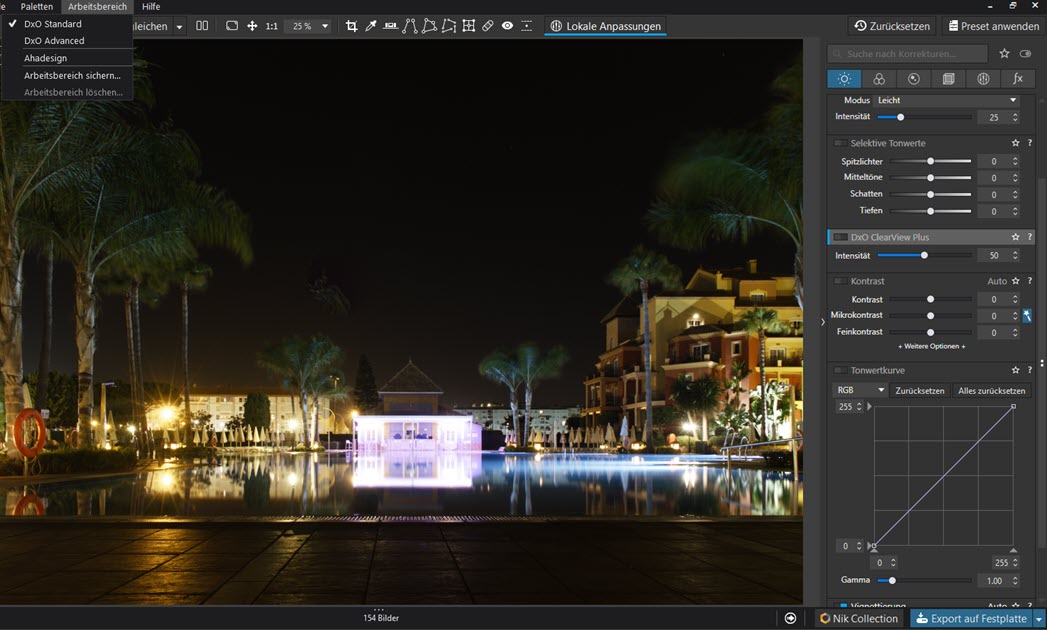Click the Mikrokontrast slider handle
The width and height of the screenshot is (1047, 630).
(x=930, y=315)
